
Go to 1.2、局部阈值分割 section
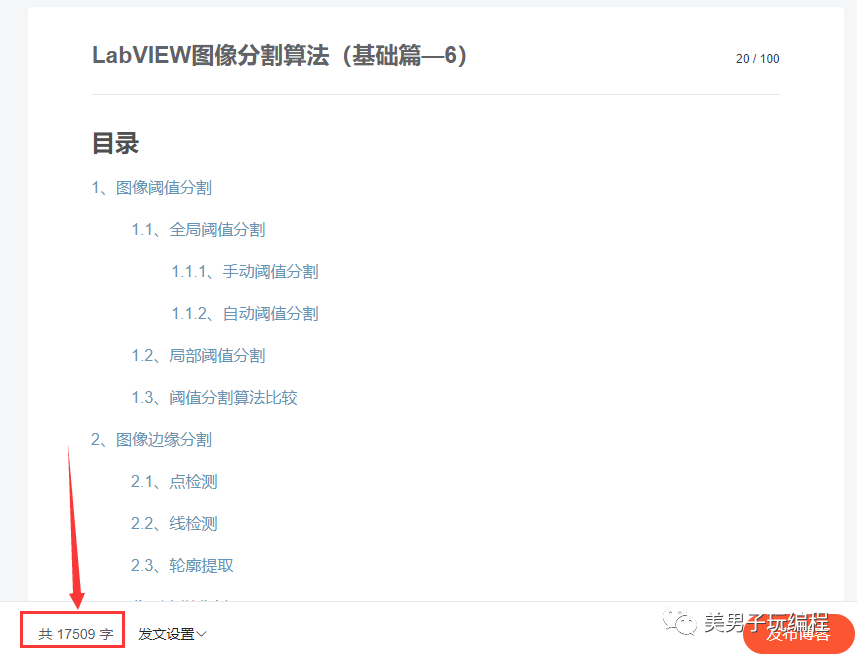(x=198, y=356)
